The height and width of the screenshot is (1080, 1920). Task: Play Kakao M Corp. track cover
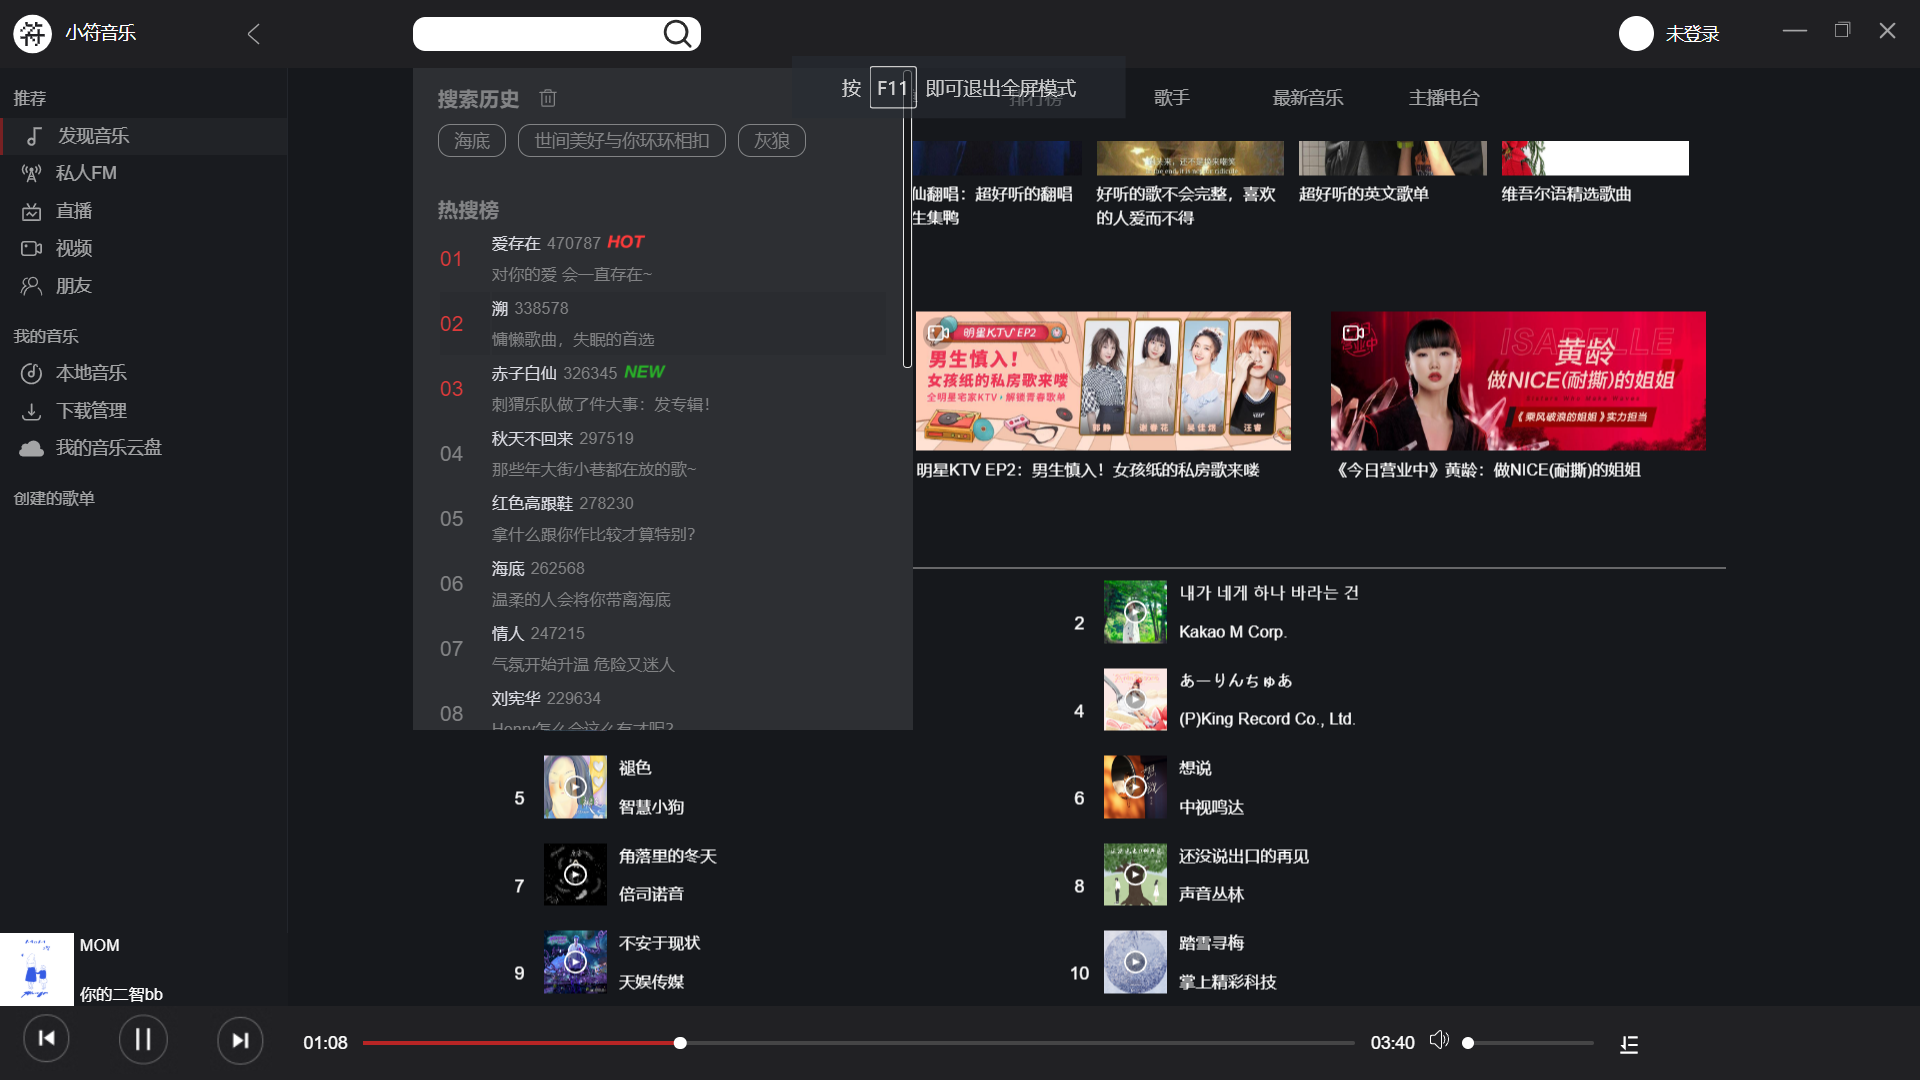point(1135,612)
